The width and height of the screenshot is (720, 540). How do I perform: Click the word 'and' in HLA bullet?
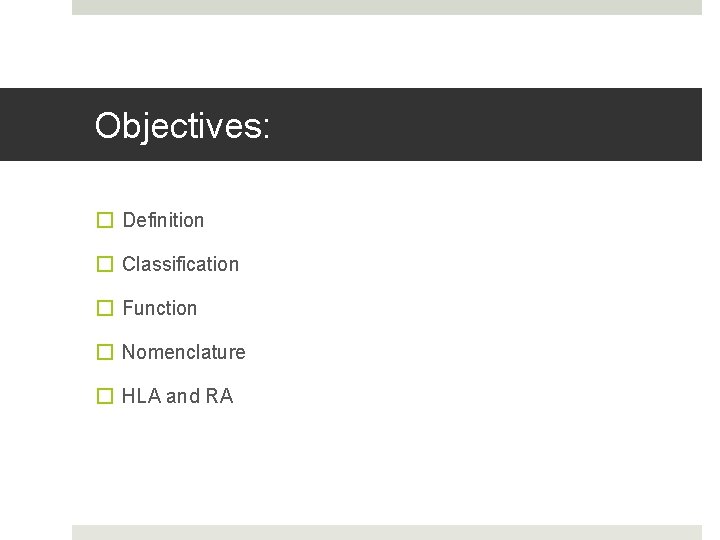coord(183,396)
